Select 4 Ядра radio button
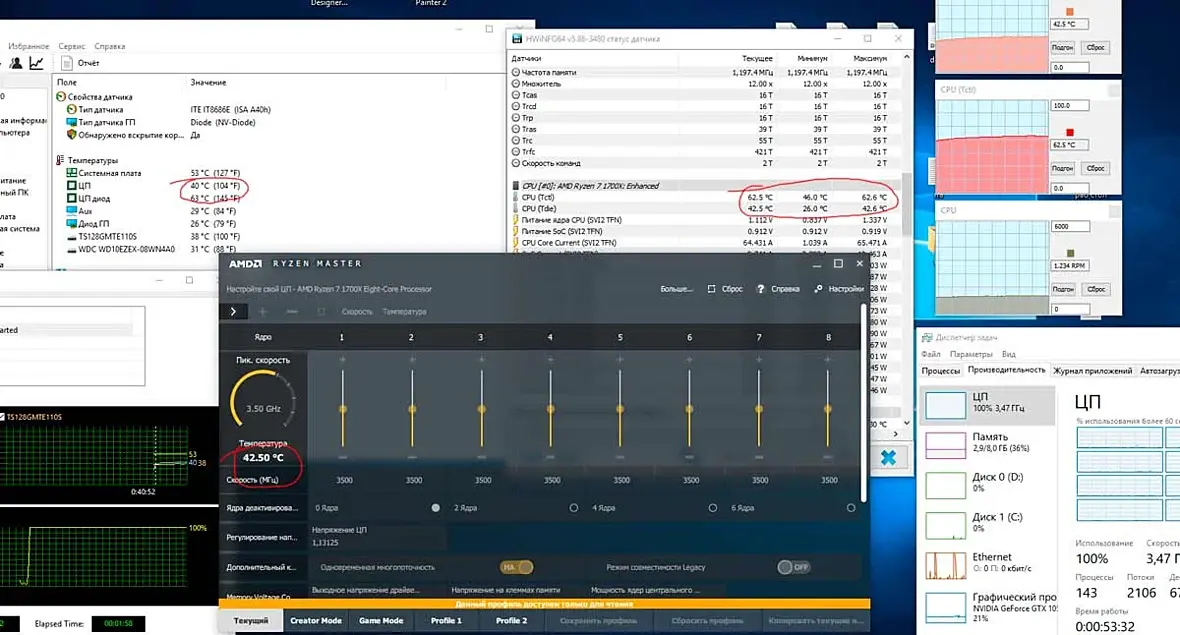 point(713,508)
